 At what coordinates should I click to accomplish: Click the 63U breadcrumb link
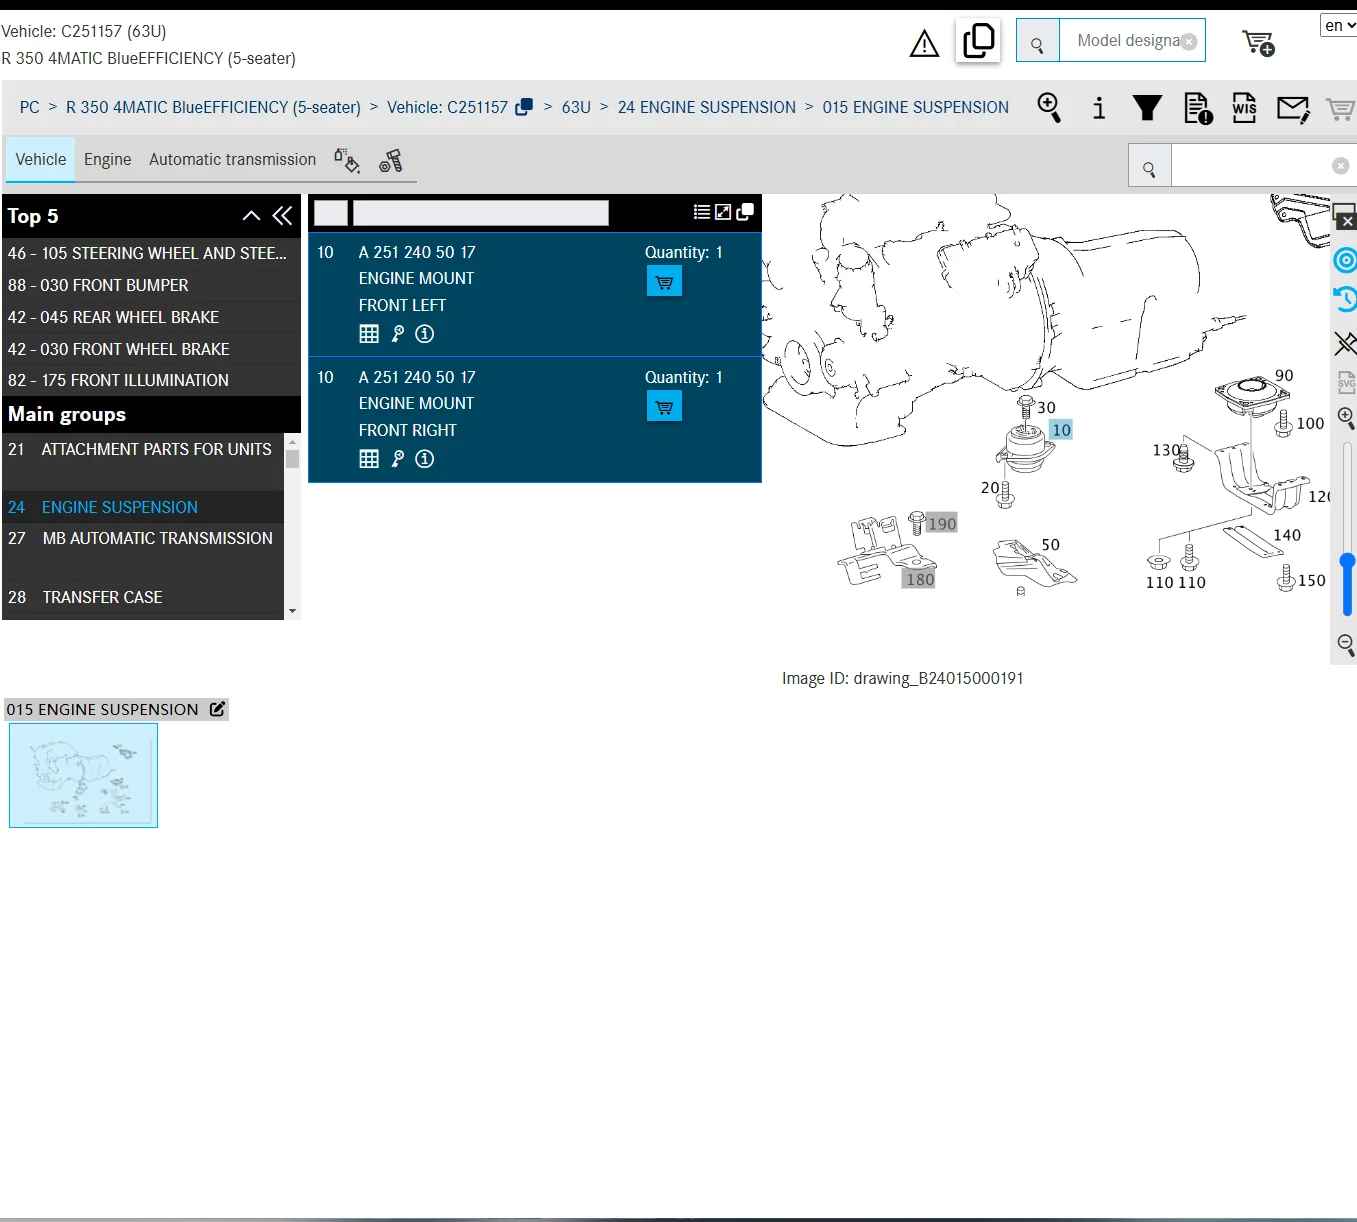coord(576,108)
